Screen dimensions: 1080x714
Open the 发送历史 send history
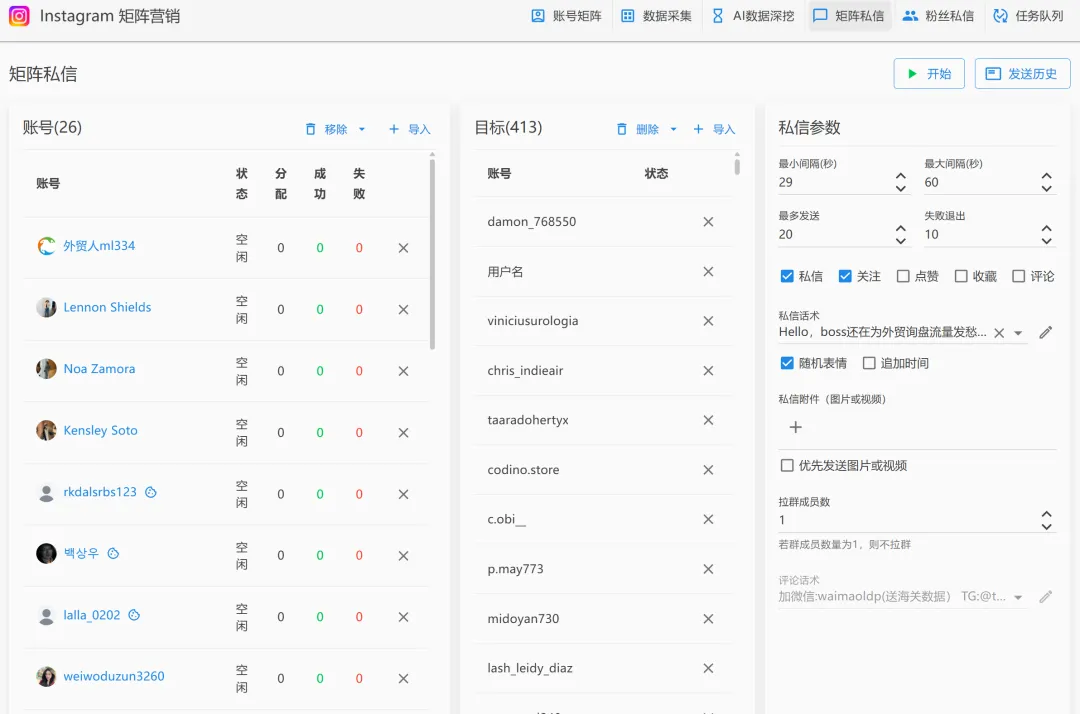click(1022, 73)
